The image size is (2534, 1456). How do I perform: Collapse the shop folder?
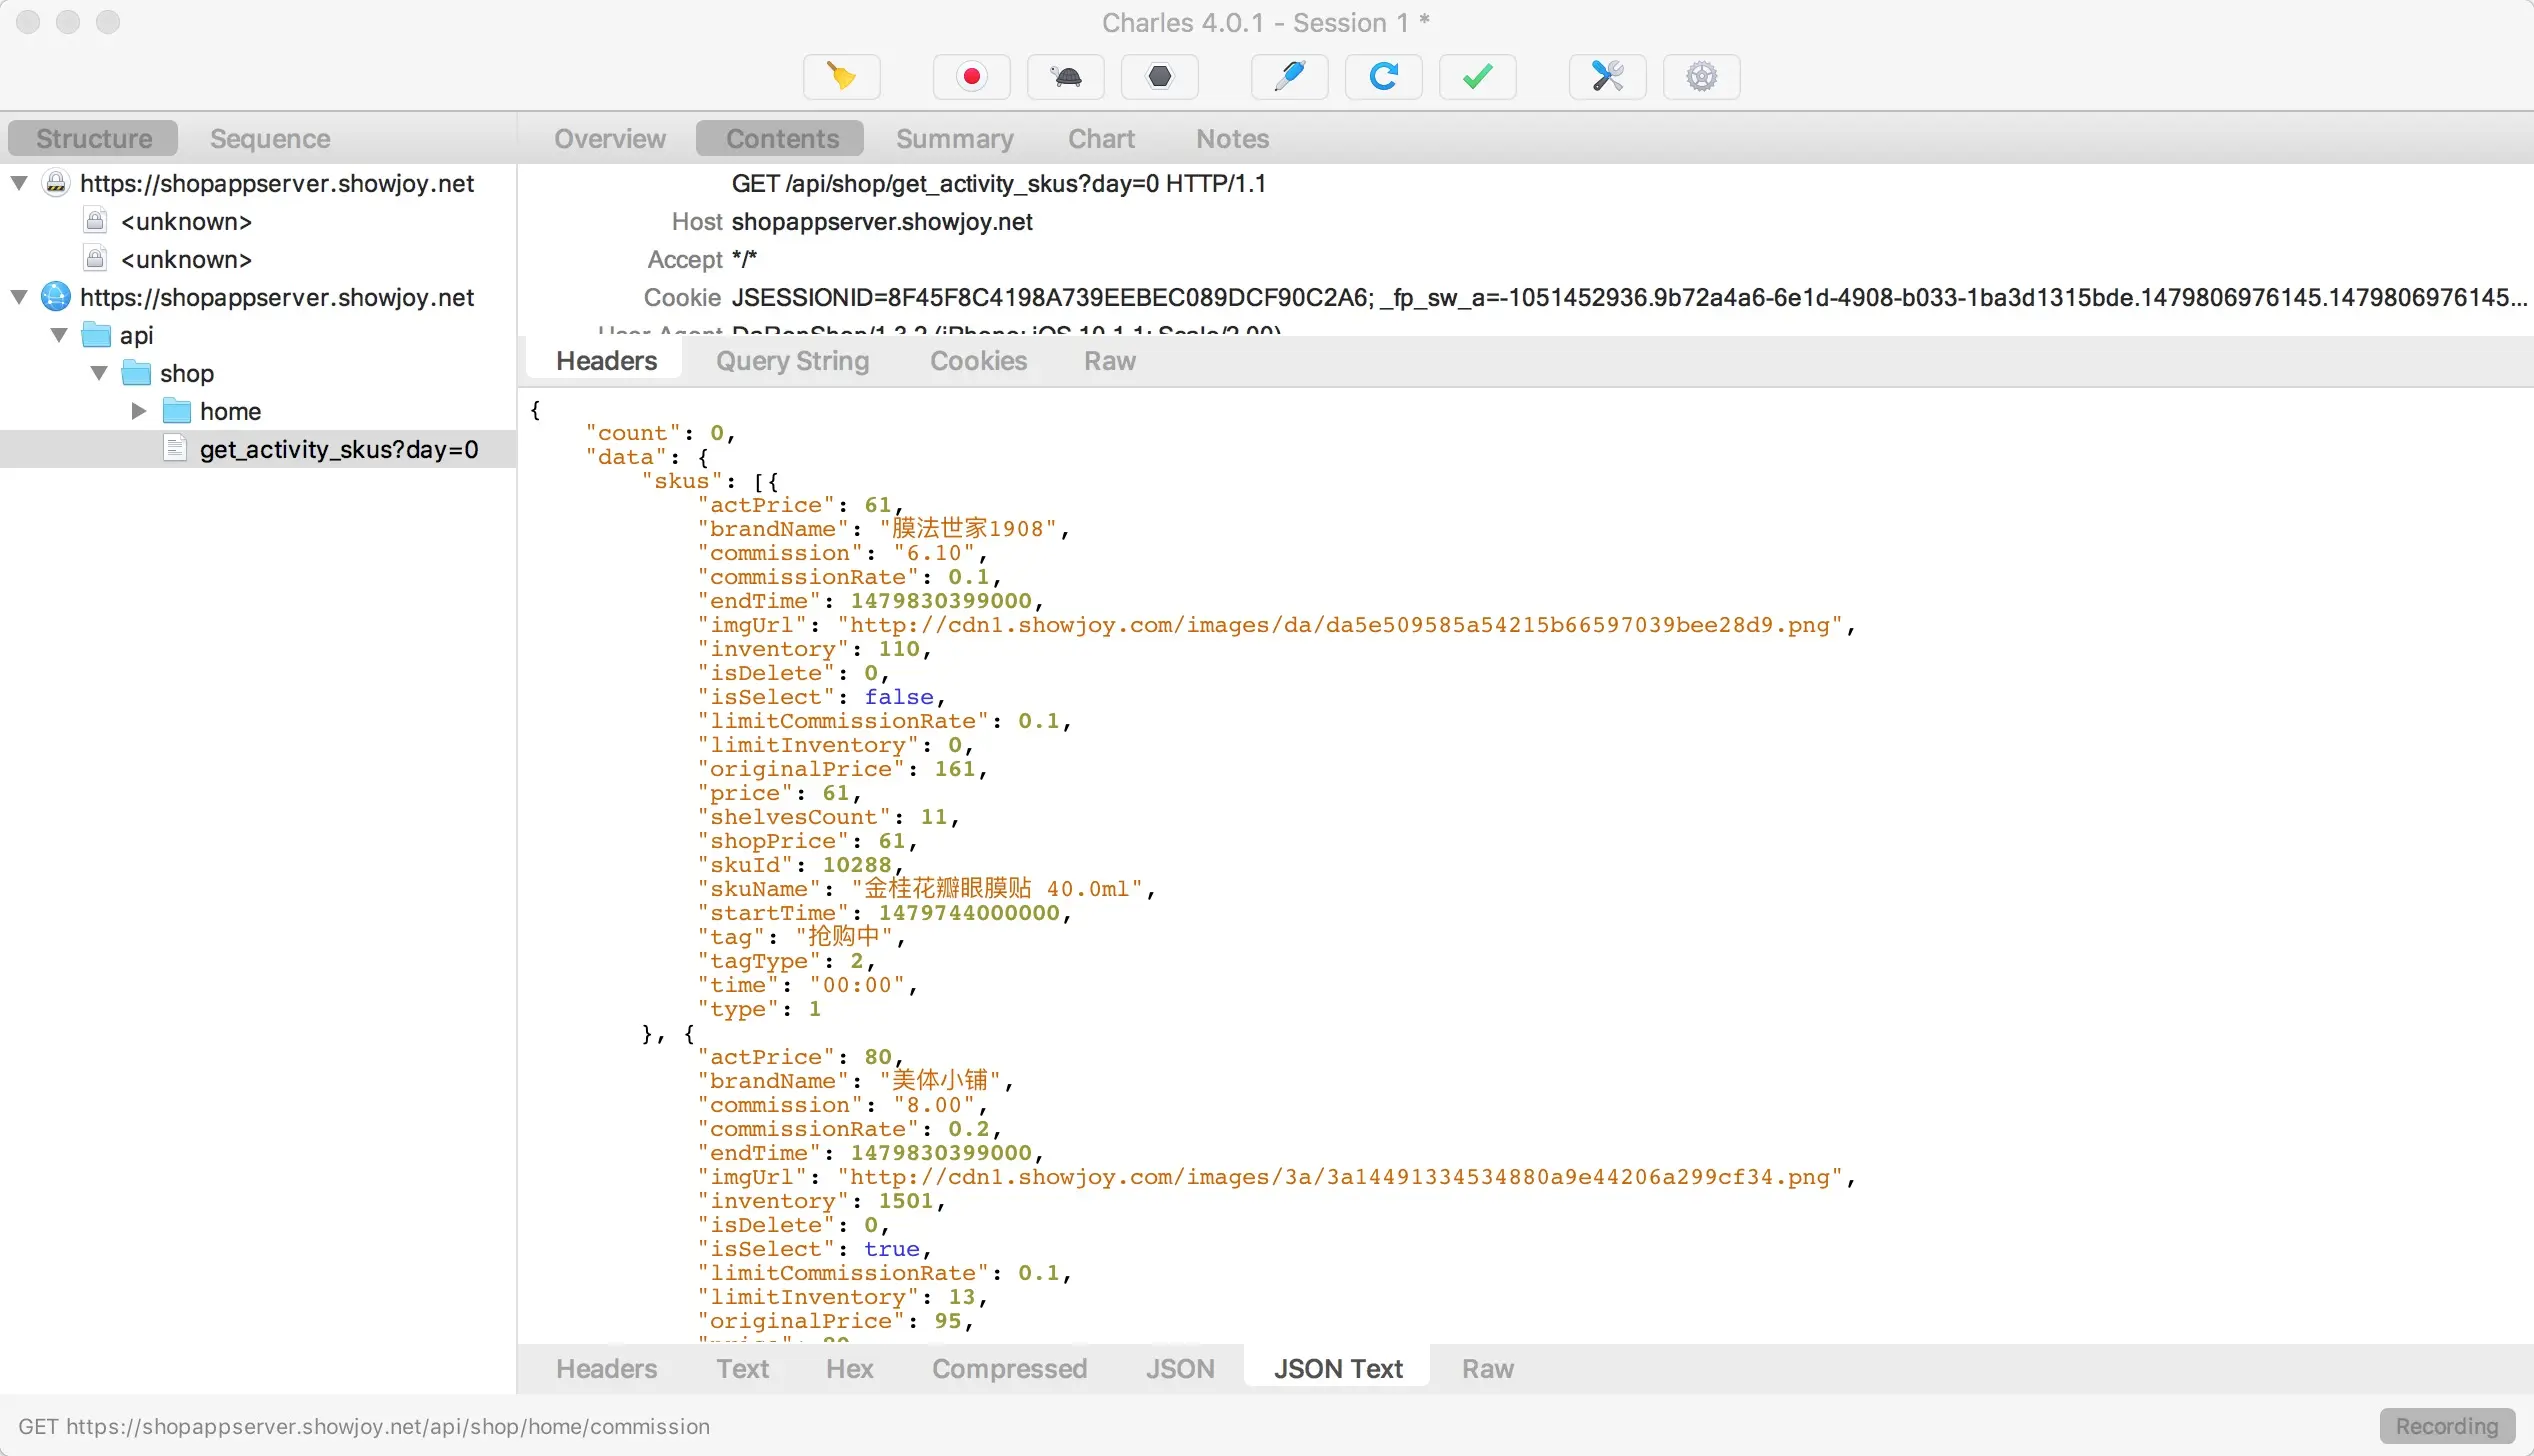tap(99, 373)
